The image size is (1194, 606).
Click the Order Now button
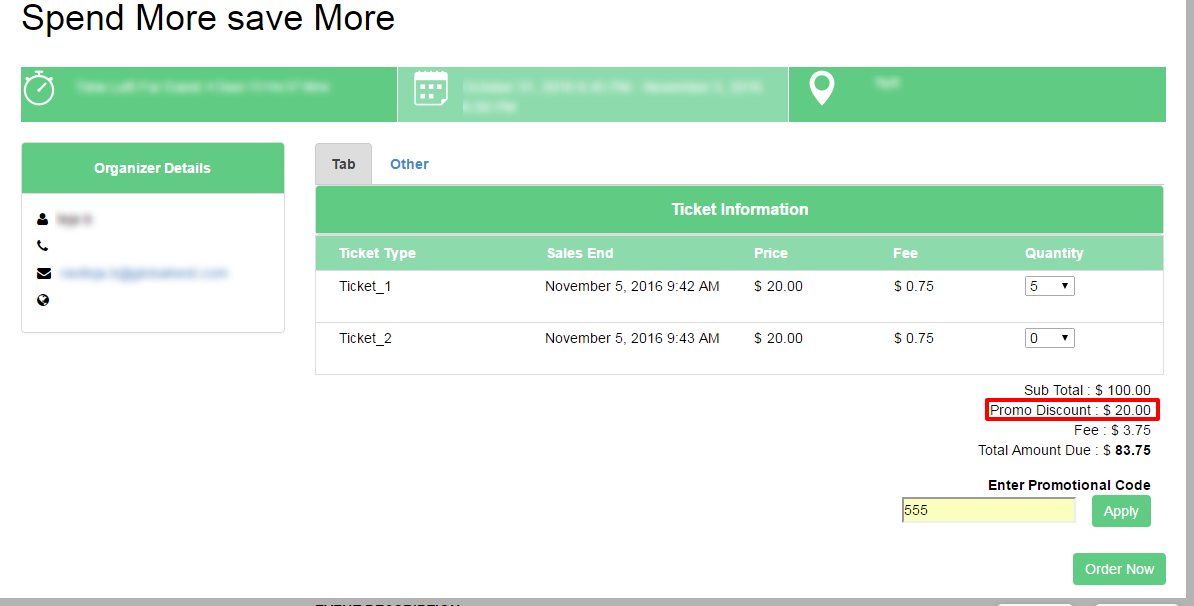pyautogui.click(x=1119, y=569)
